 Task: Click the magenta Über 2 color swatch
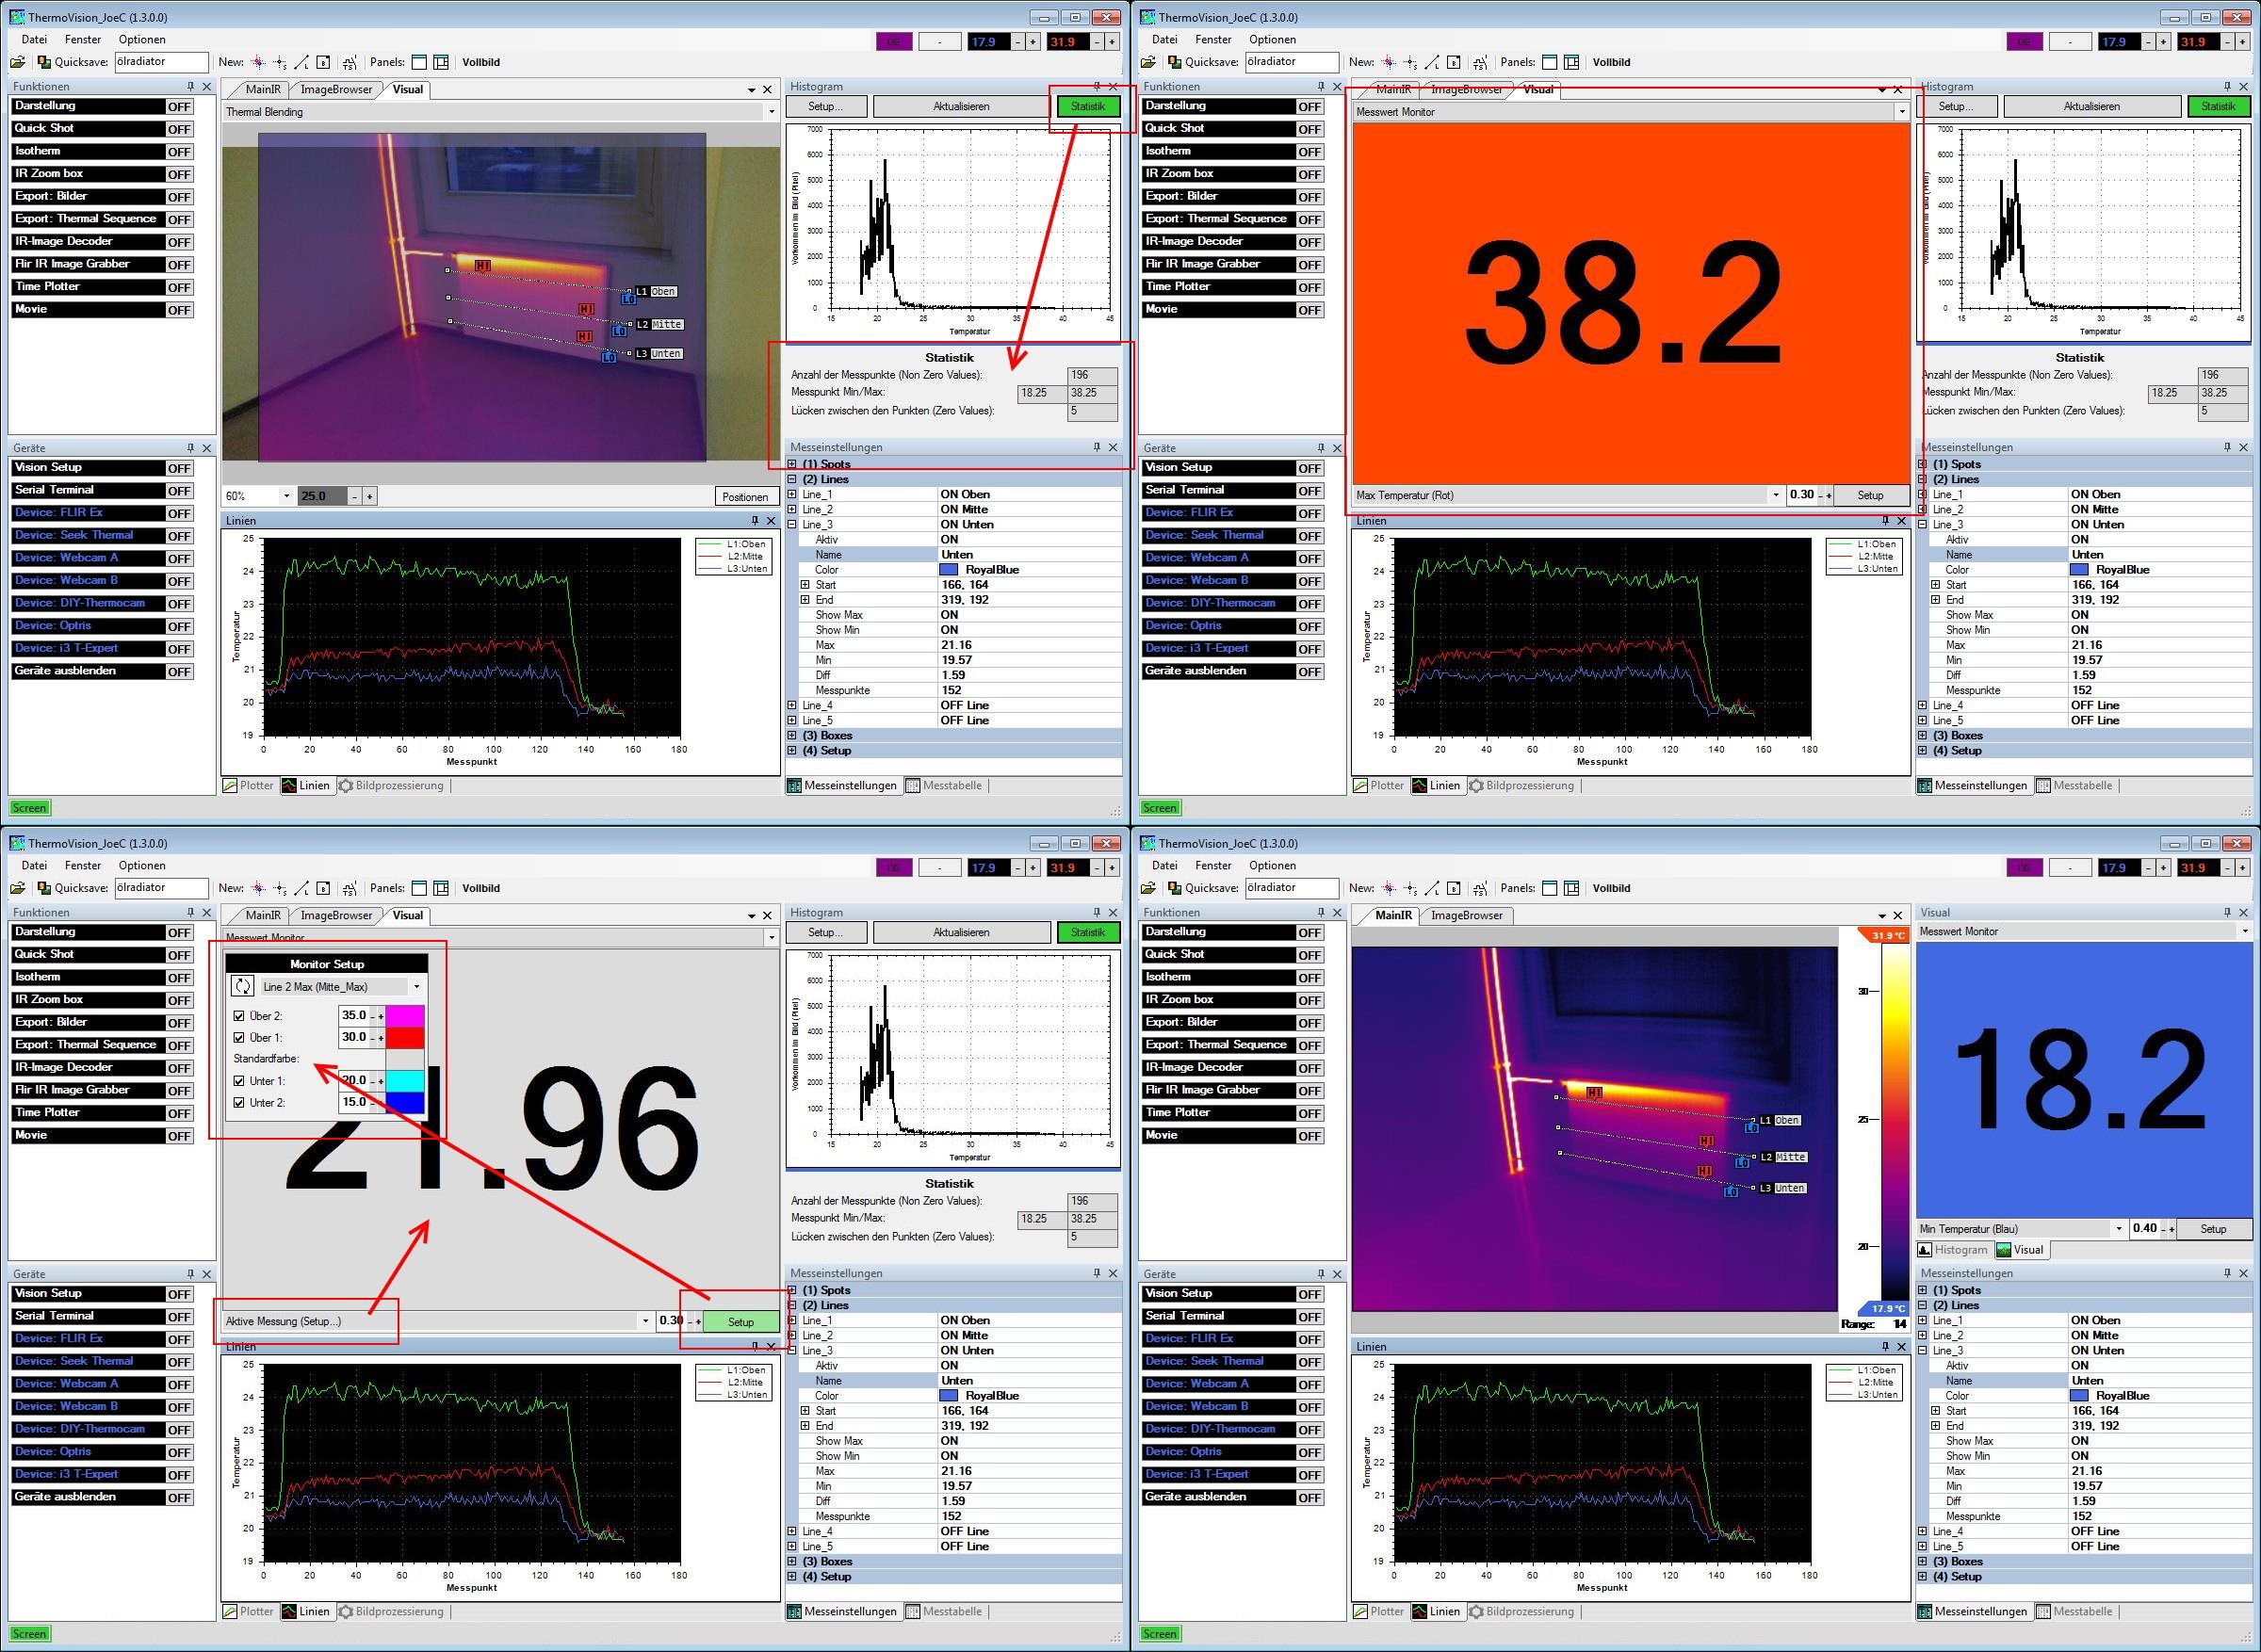pyautogui.click(x=405, y=1016)
